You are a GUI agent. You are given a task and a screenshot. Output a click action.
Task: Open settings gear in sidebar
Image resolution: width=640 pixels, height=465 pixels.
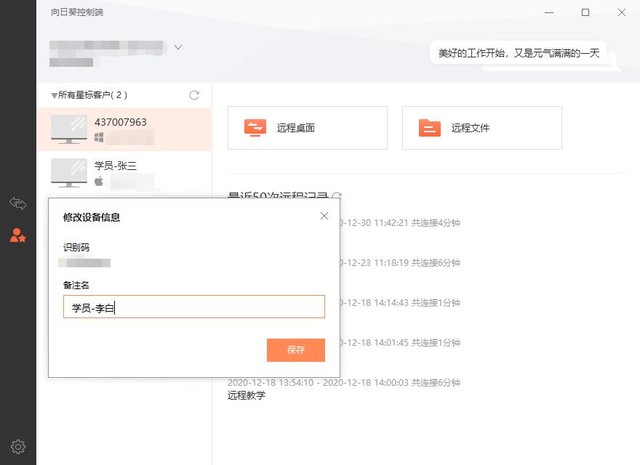(x=18, y=447)
